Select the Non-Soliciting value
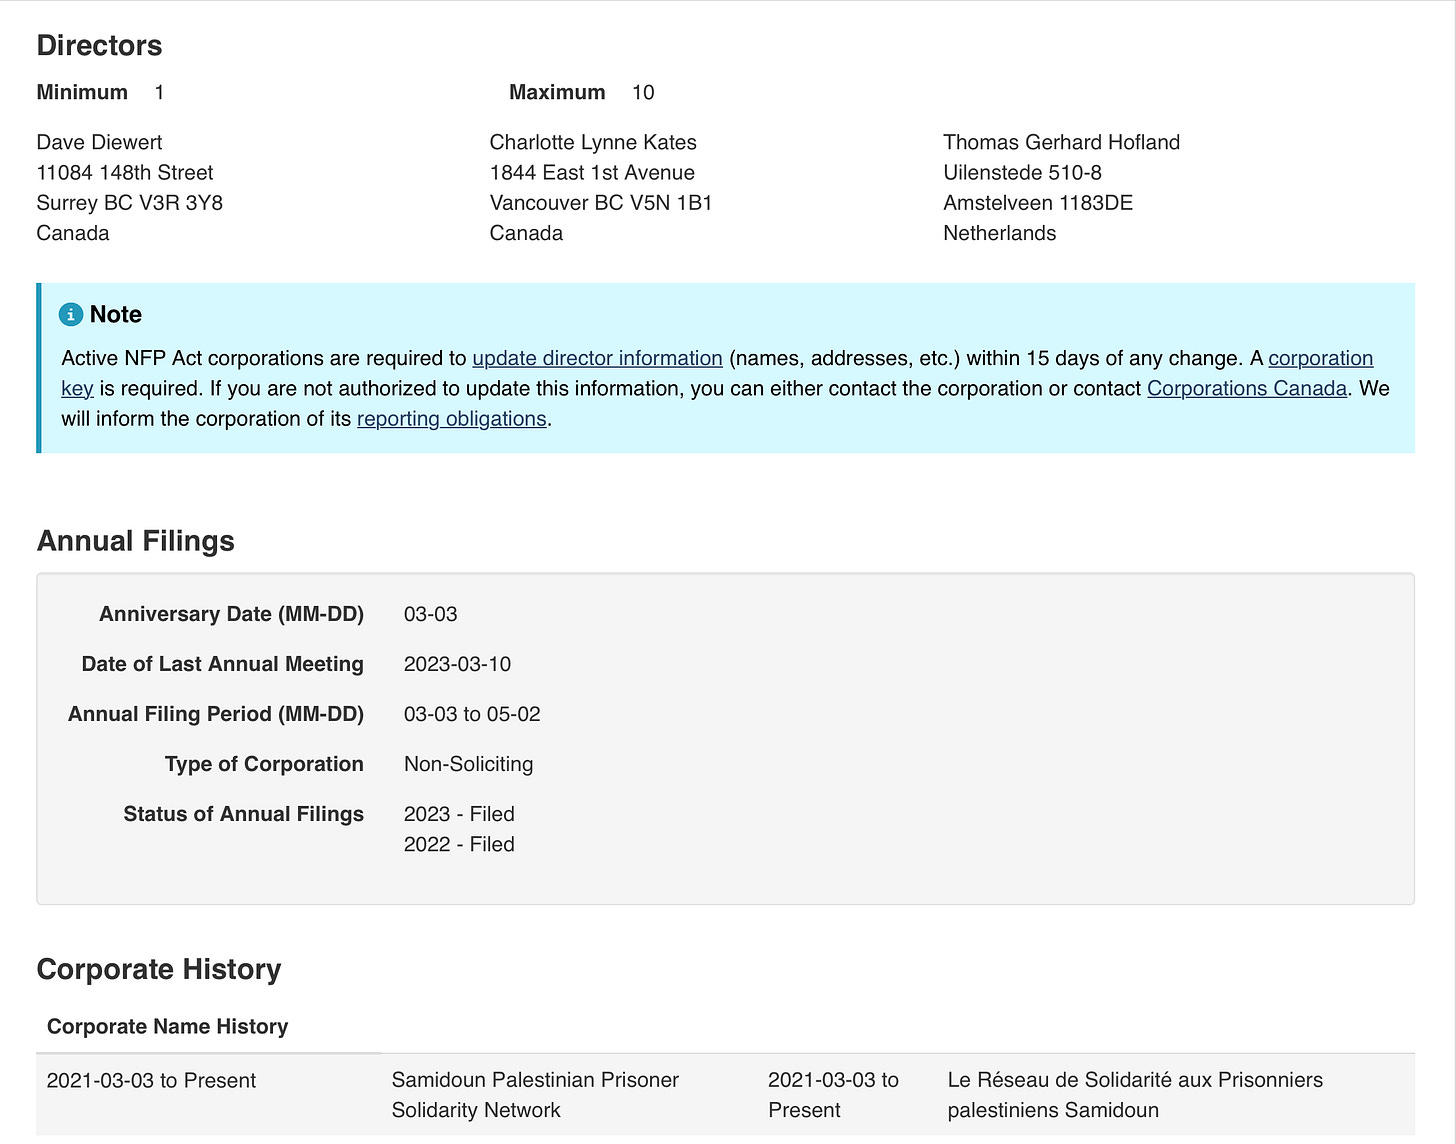Image resolution: width=1456 pixels, height=1144 pixels. pyautogui.click(x=468, y=764)
